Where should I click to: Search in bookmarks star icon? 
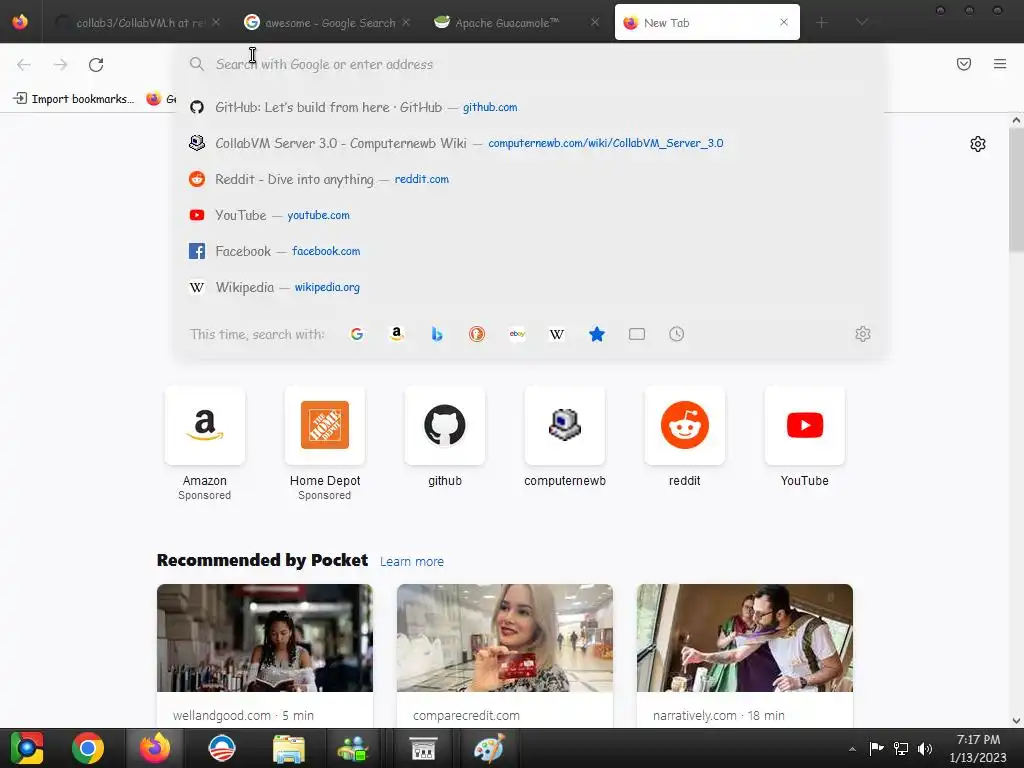(x=597, y=334)
